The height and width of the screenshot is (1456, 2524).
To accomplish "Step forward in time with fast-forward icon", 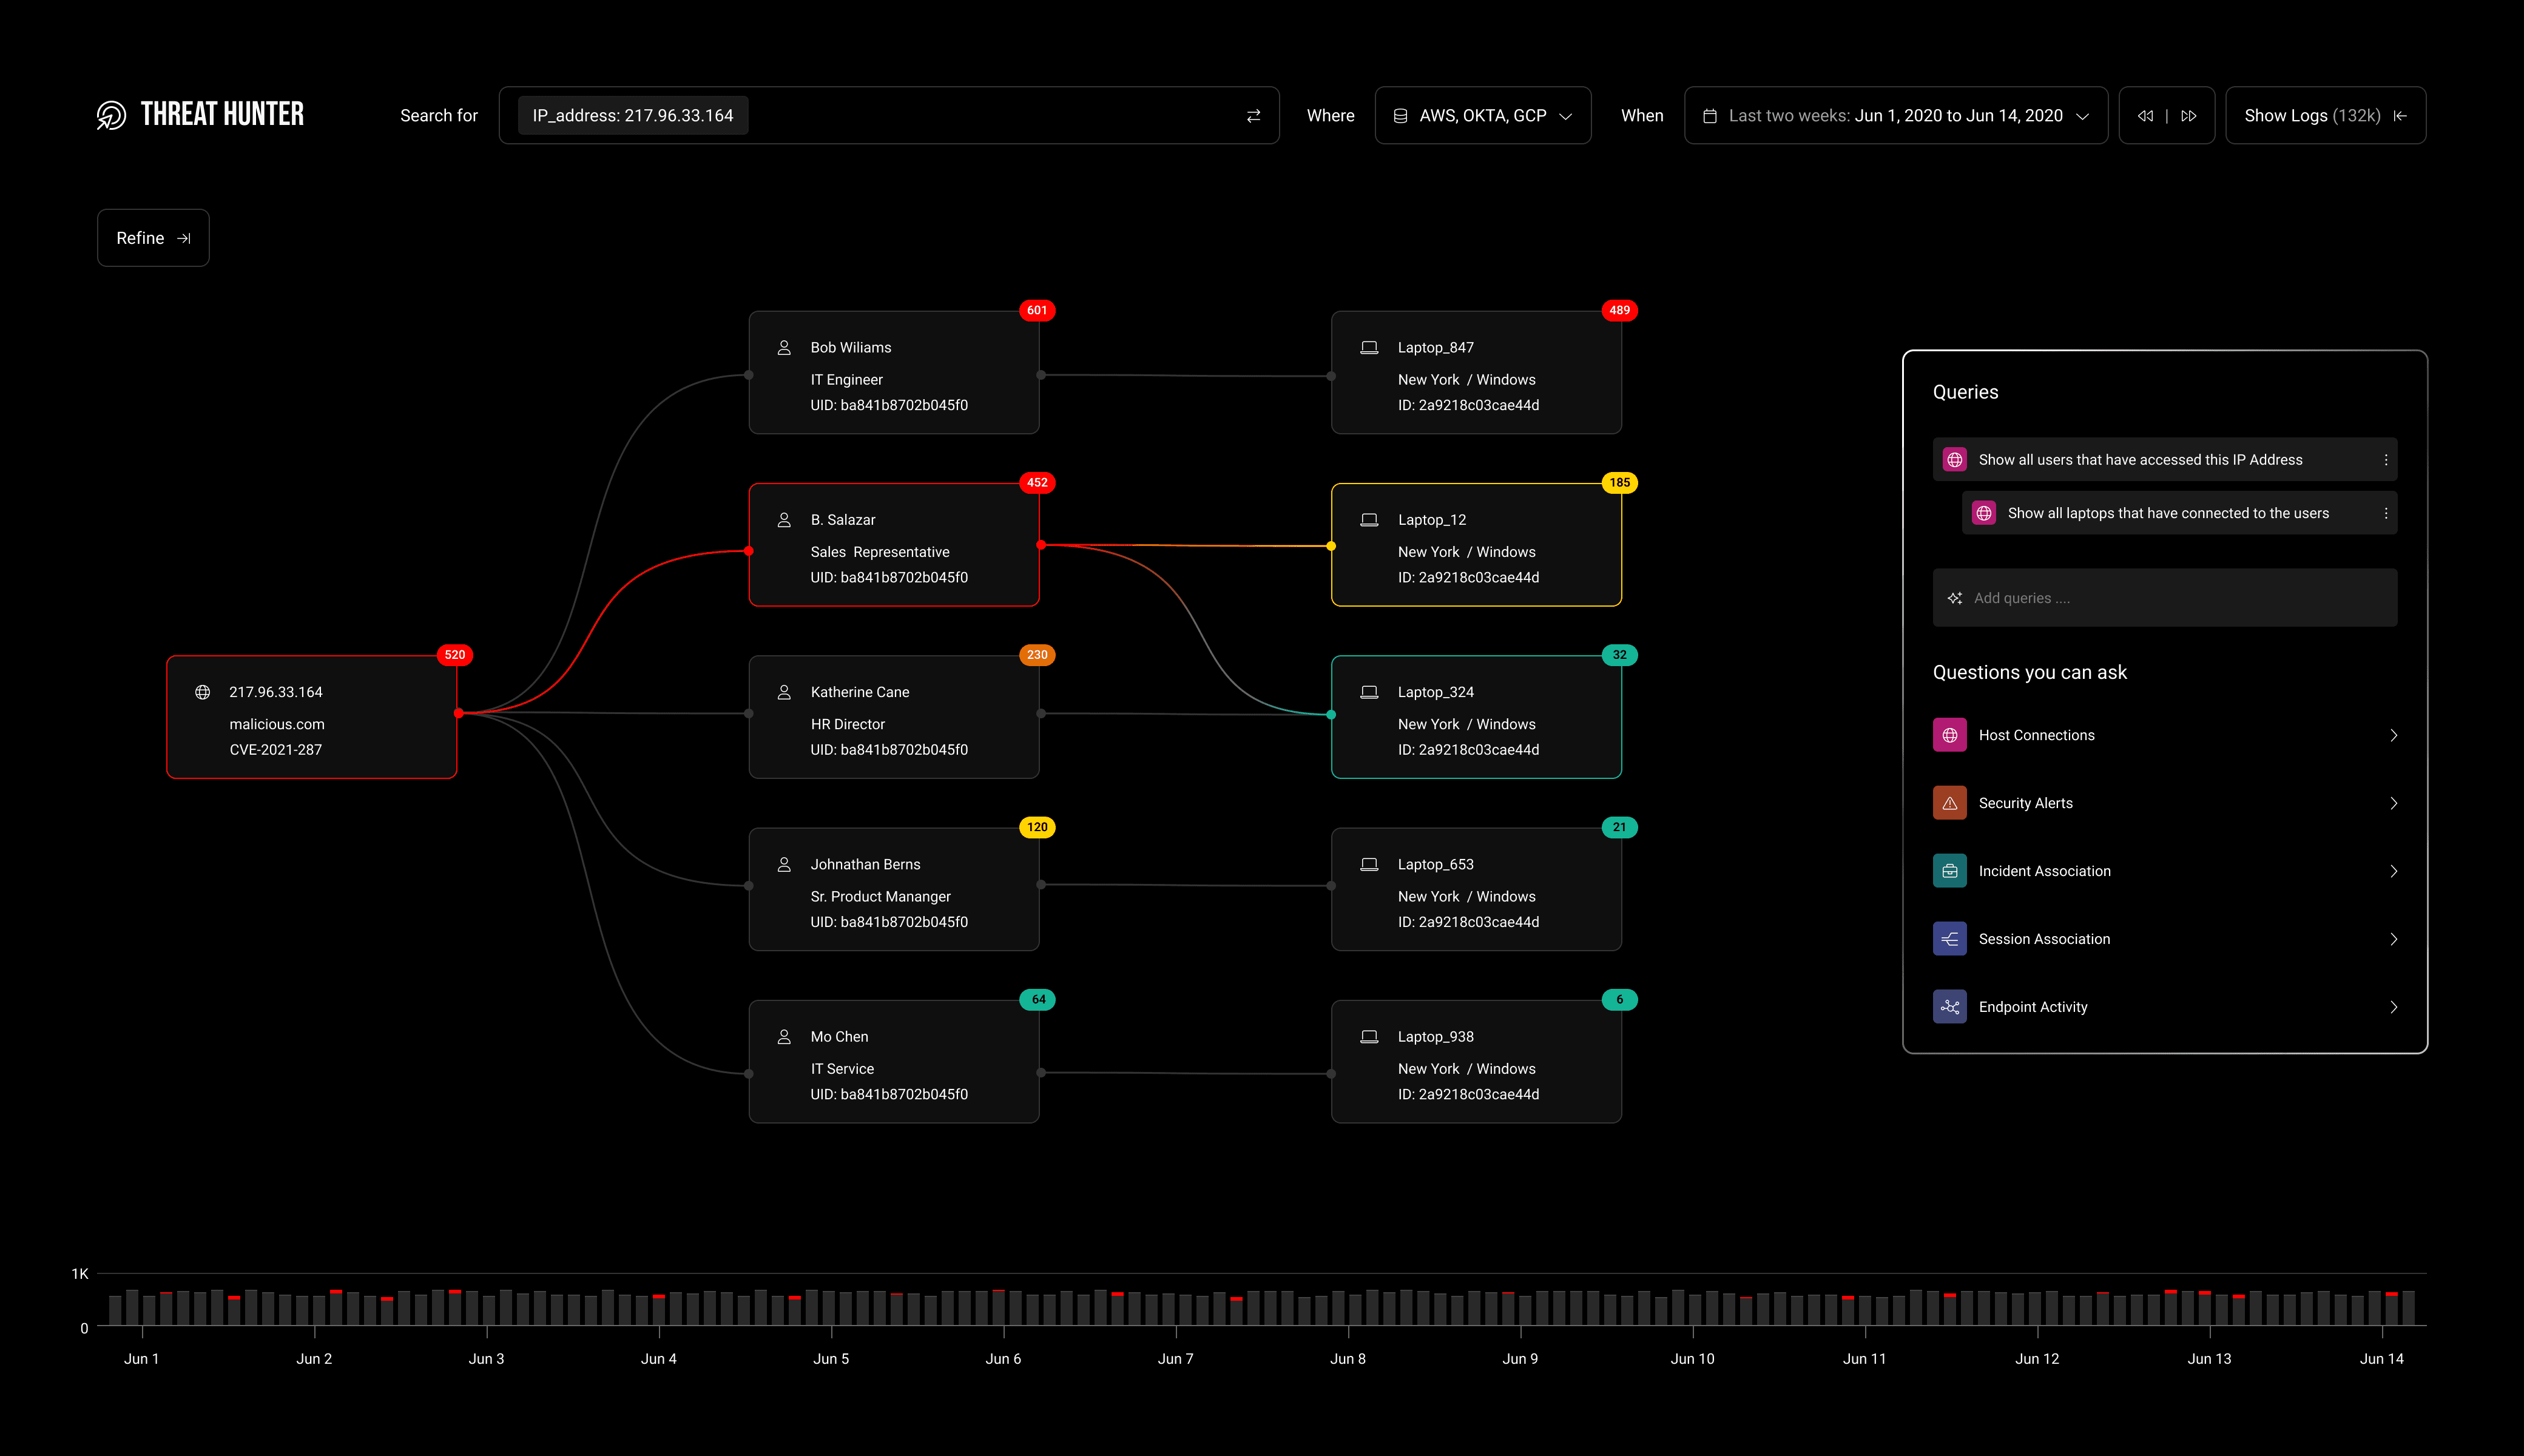I will [2188, 116].
